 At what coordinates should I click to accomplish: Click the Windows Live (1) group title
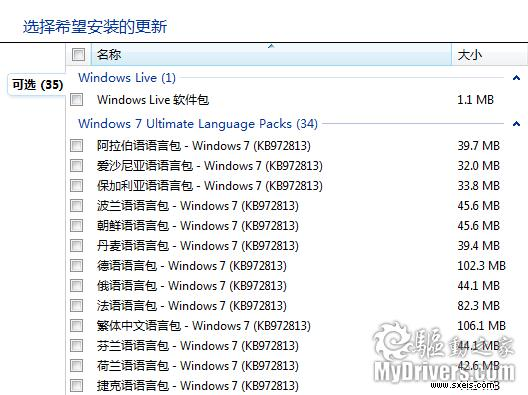pyautogui.click(x=127, y=78)
